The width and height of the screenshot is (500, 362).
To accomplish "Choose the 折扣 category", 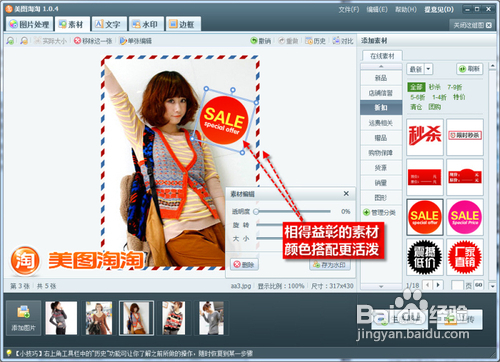I will pyautogui.click(x=381, y=107).
